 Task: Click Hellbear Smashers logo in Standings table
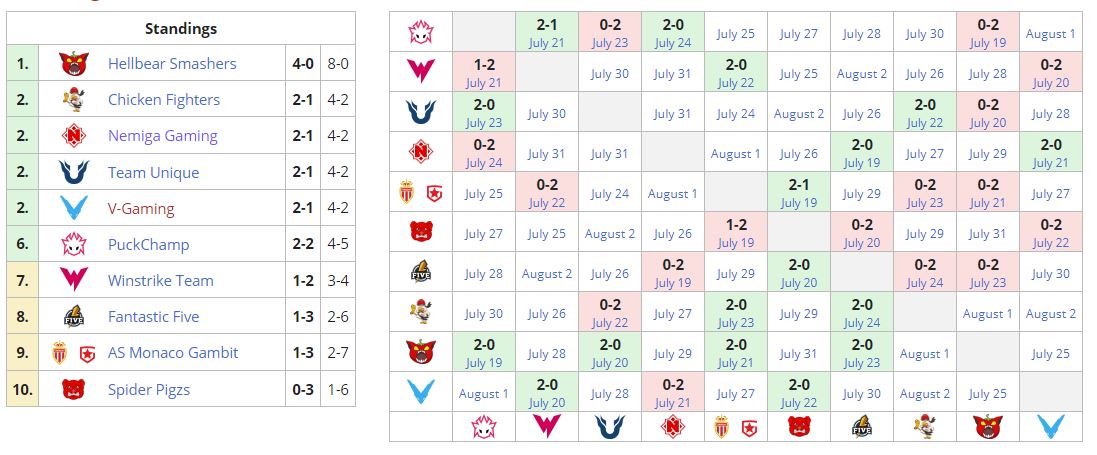[x=73, y=64]
